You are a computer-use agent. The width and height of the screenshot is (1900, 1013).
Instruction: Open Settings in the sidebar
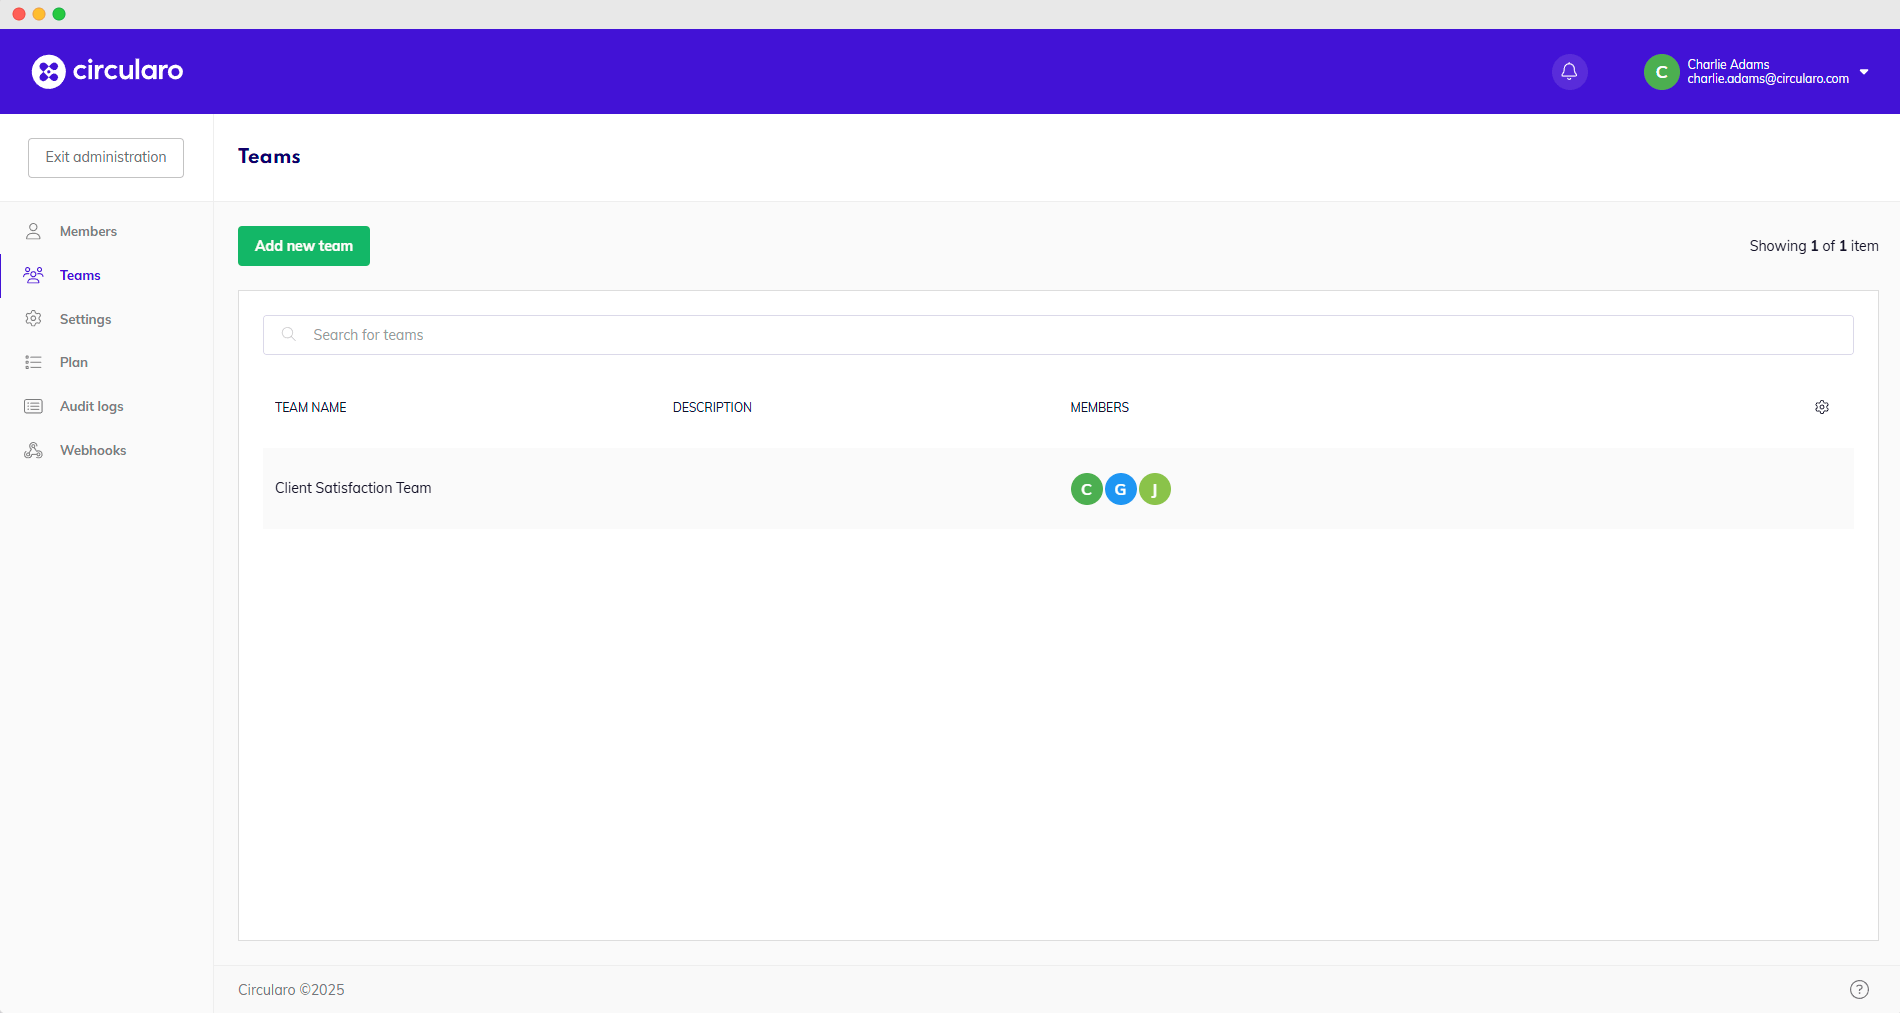point(85,319)
